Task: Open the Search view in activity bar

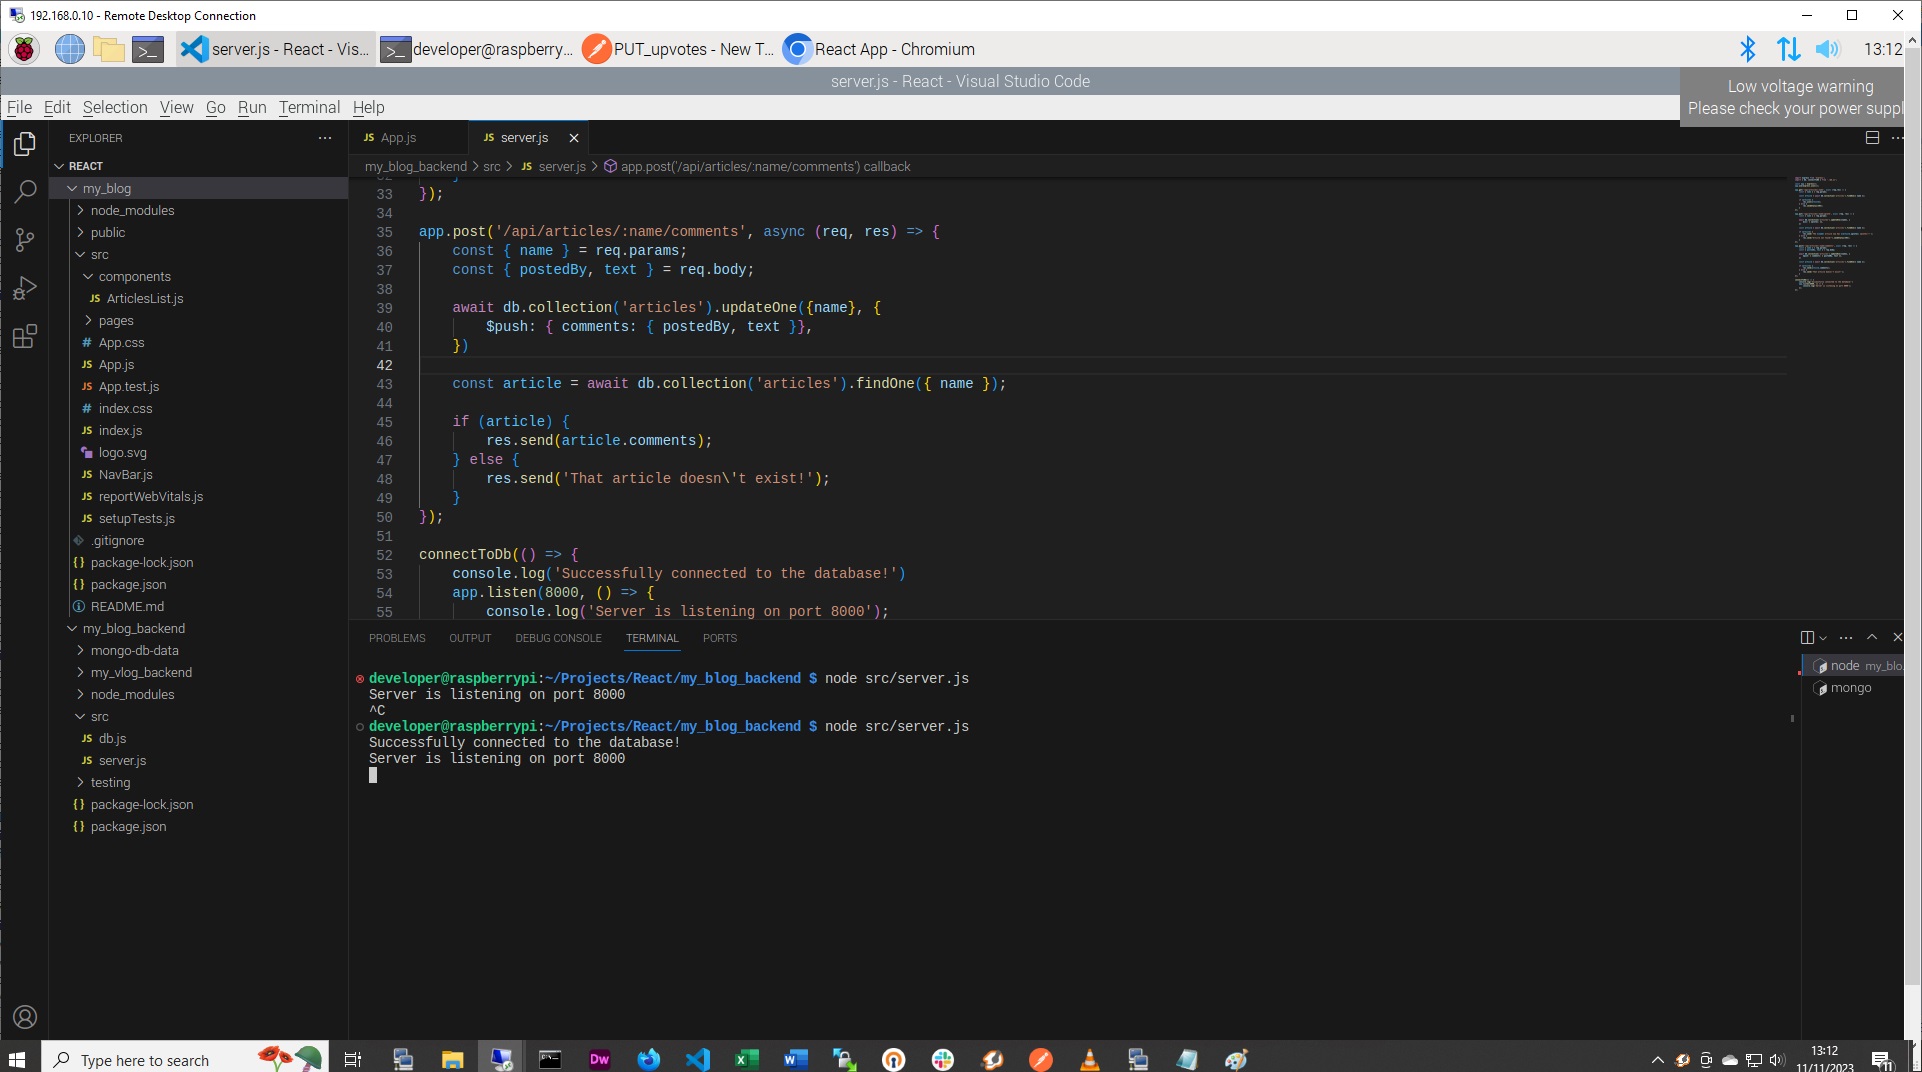Action: 25,191
